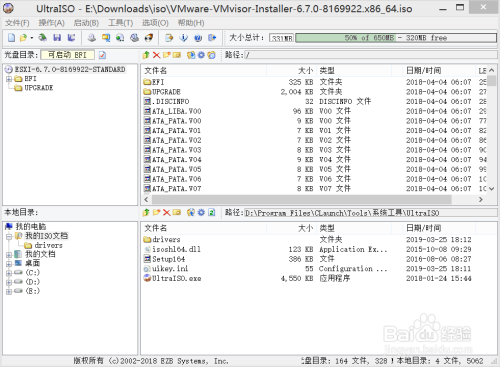Click the Make CD/DVD image icon
This screenshot has height=367, width=500.
tap(92, 38)
